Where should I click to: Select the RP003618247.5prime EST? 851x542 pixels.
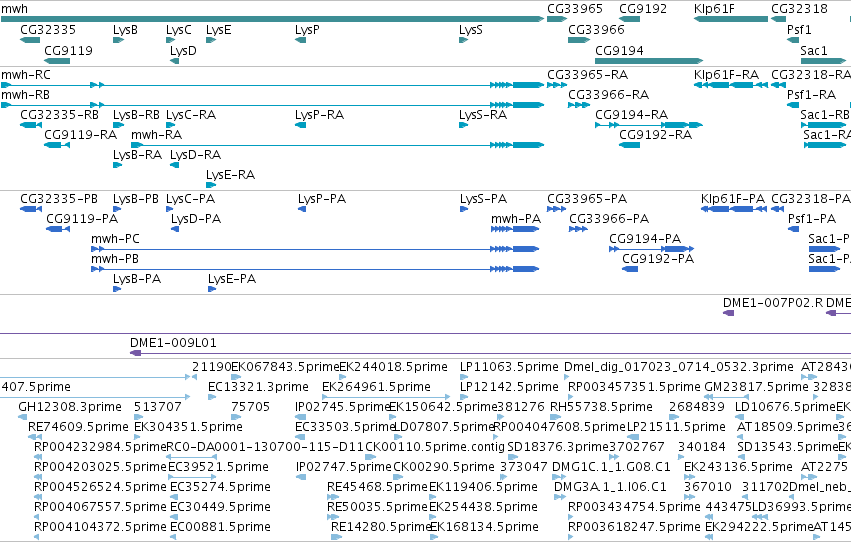tap(571, 537)
